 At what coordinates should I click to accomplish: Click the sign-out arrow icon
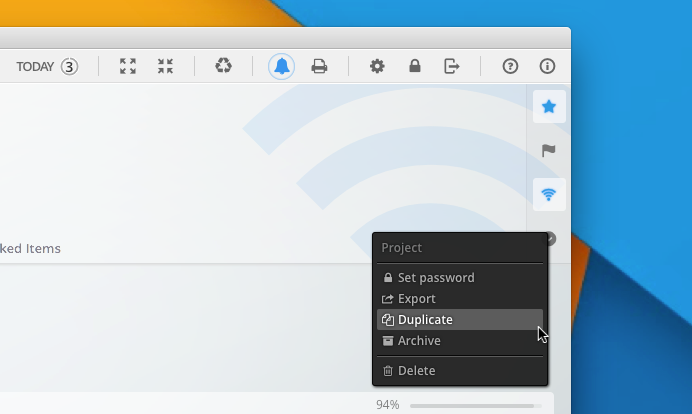tap(452, 67)
